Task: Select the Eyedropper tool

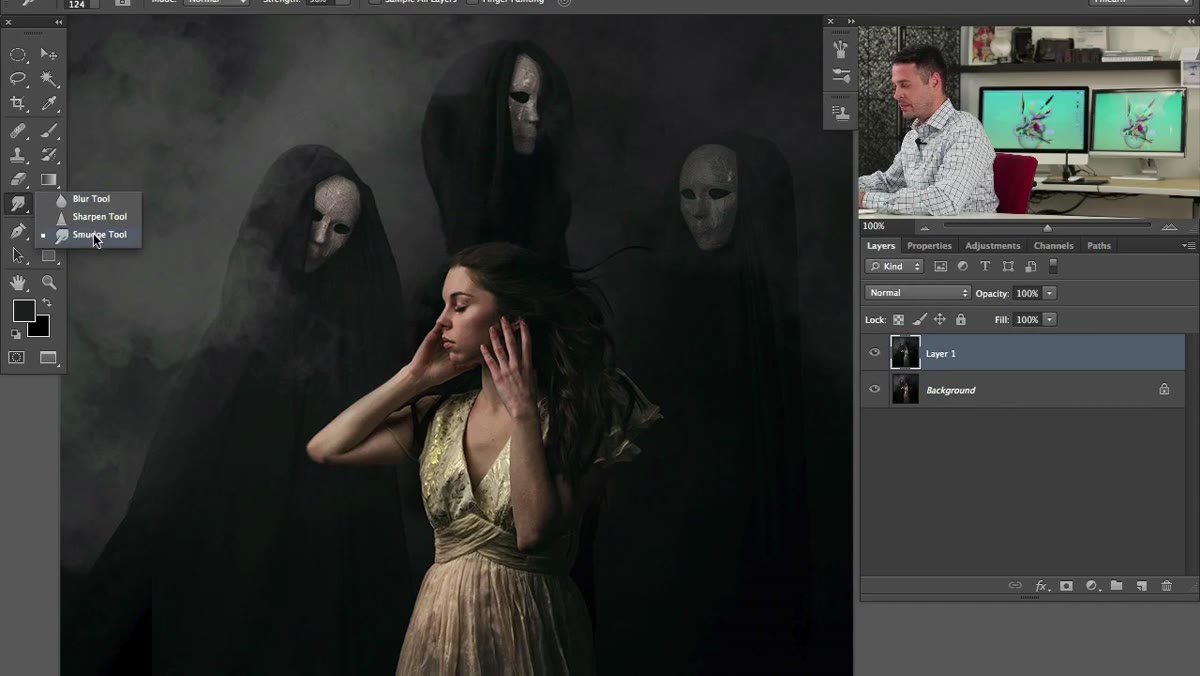Action: pyautogui.click(x=48, y=103)
